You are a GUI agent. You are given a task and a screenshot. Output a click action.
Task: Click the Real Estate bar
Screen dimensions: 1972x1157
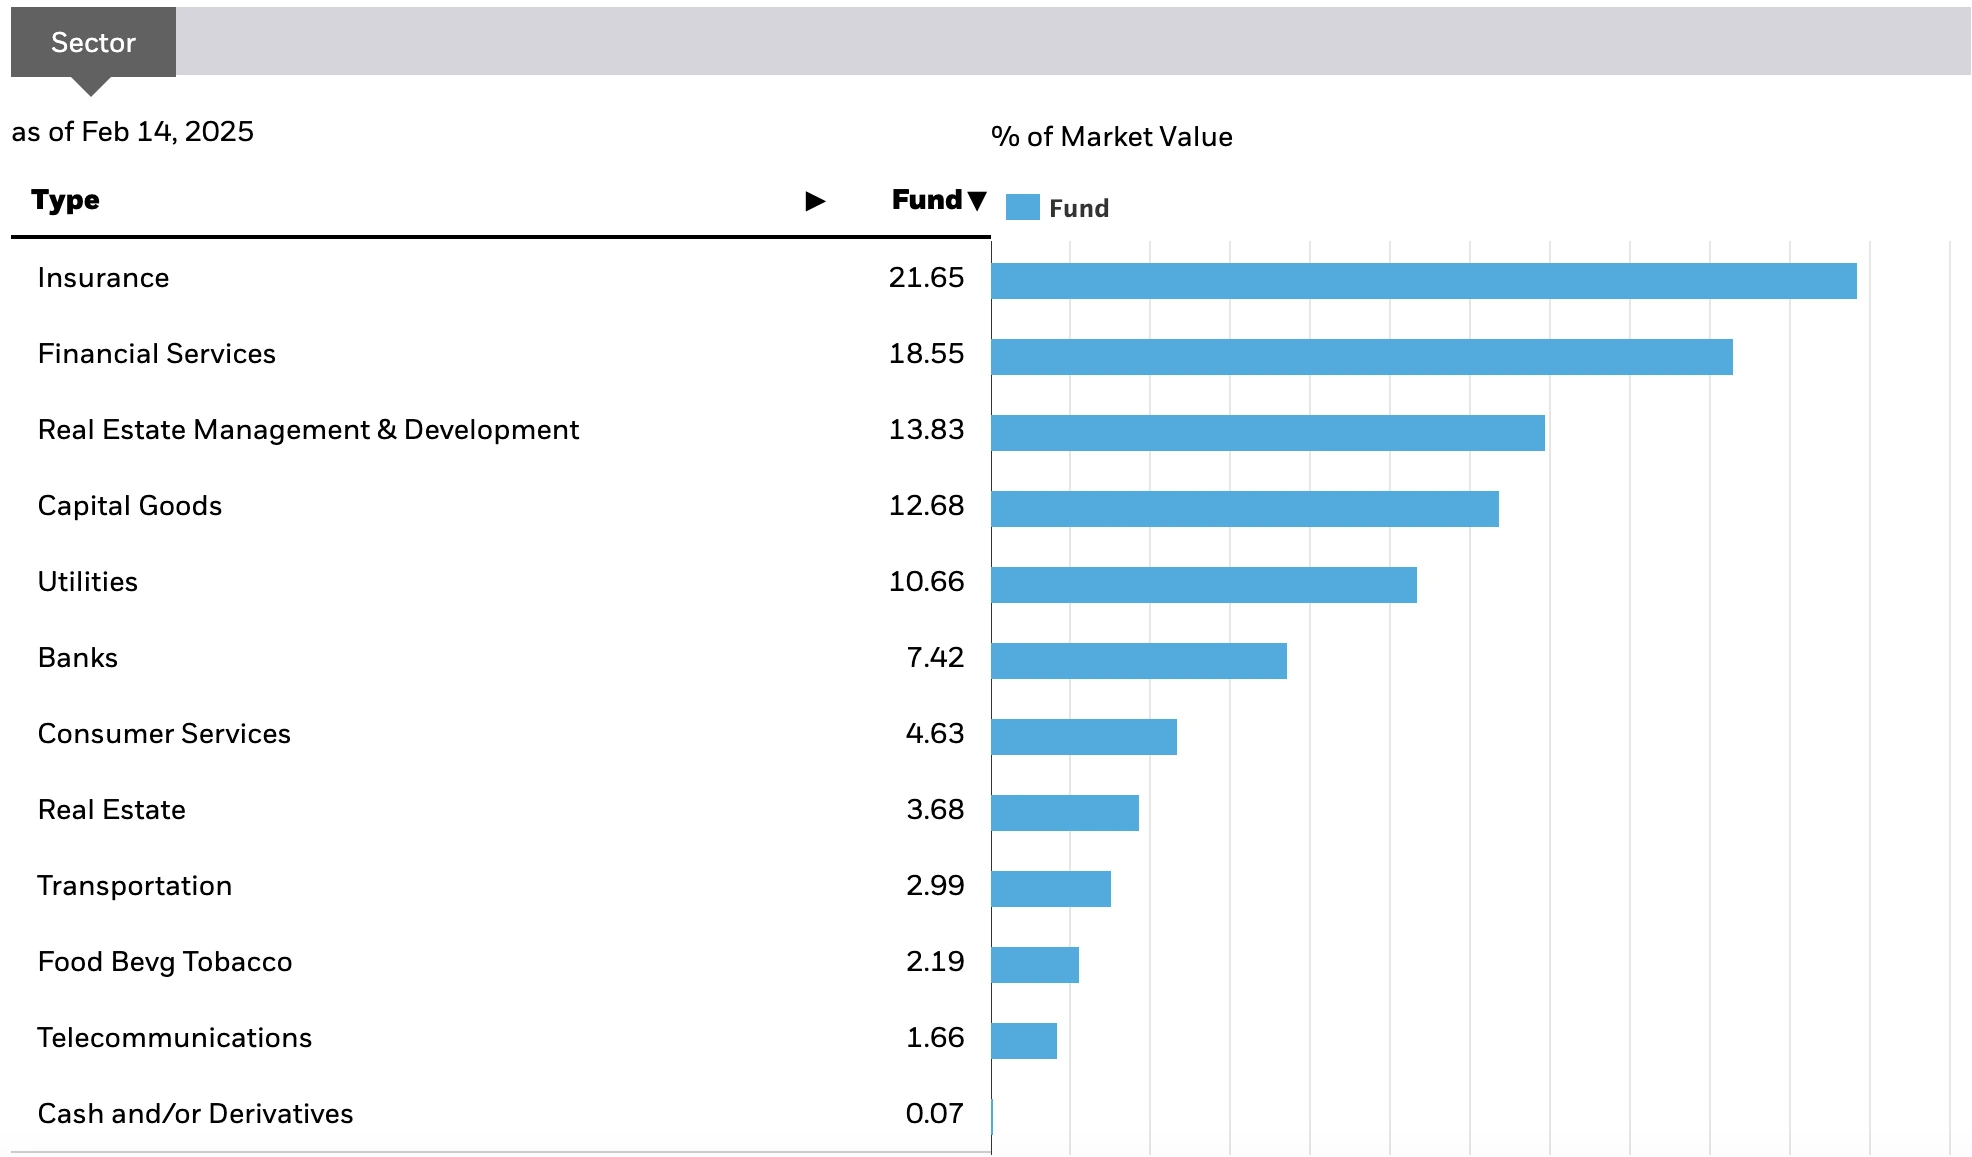pyautogui.click(x=1065, y=813)
